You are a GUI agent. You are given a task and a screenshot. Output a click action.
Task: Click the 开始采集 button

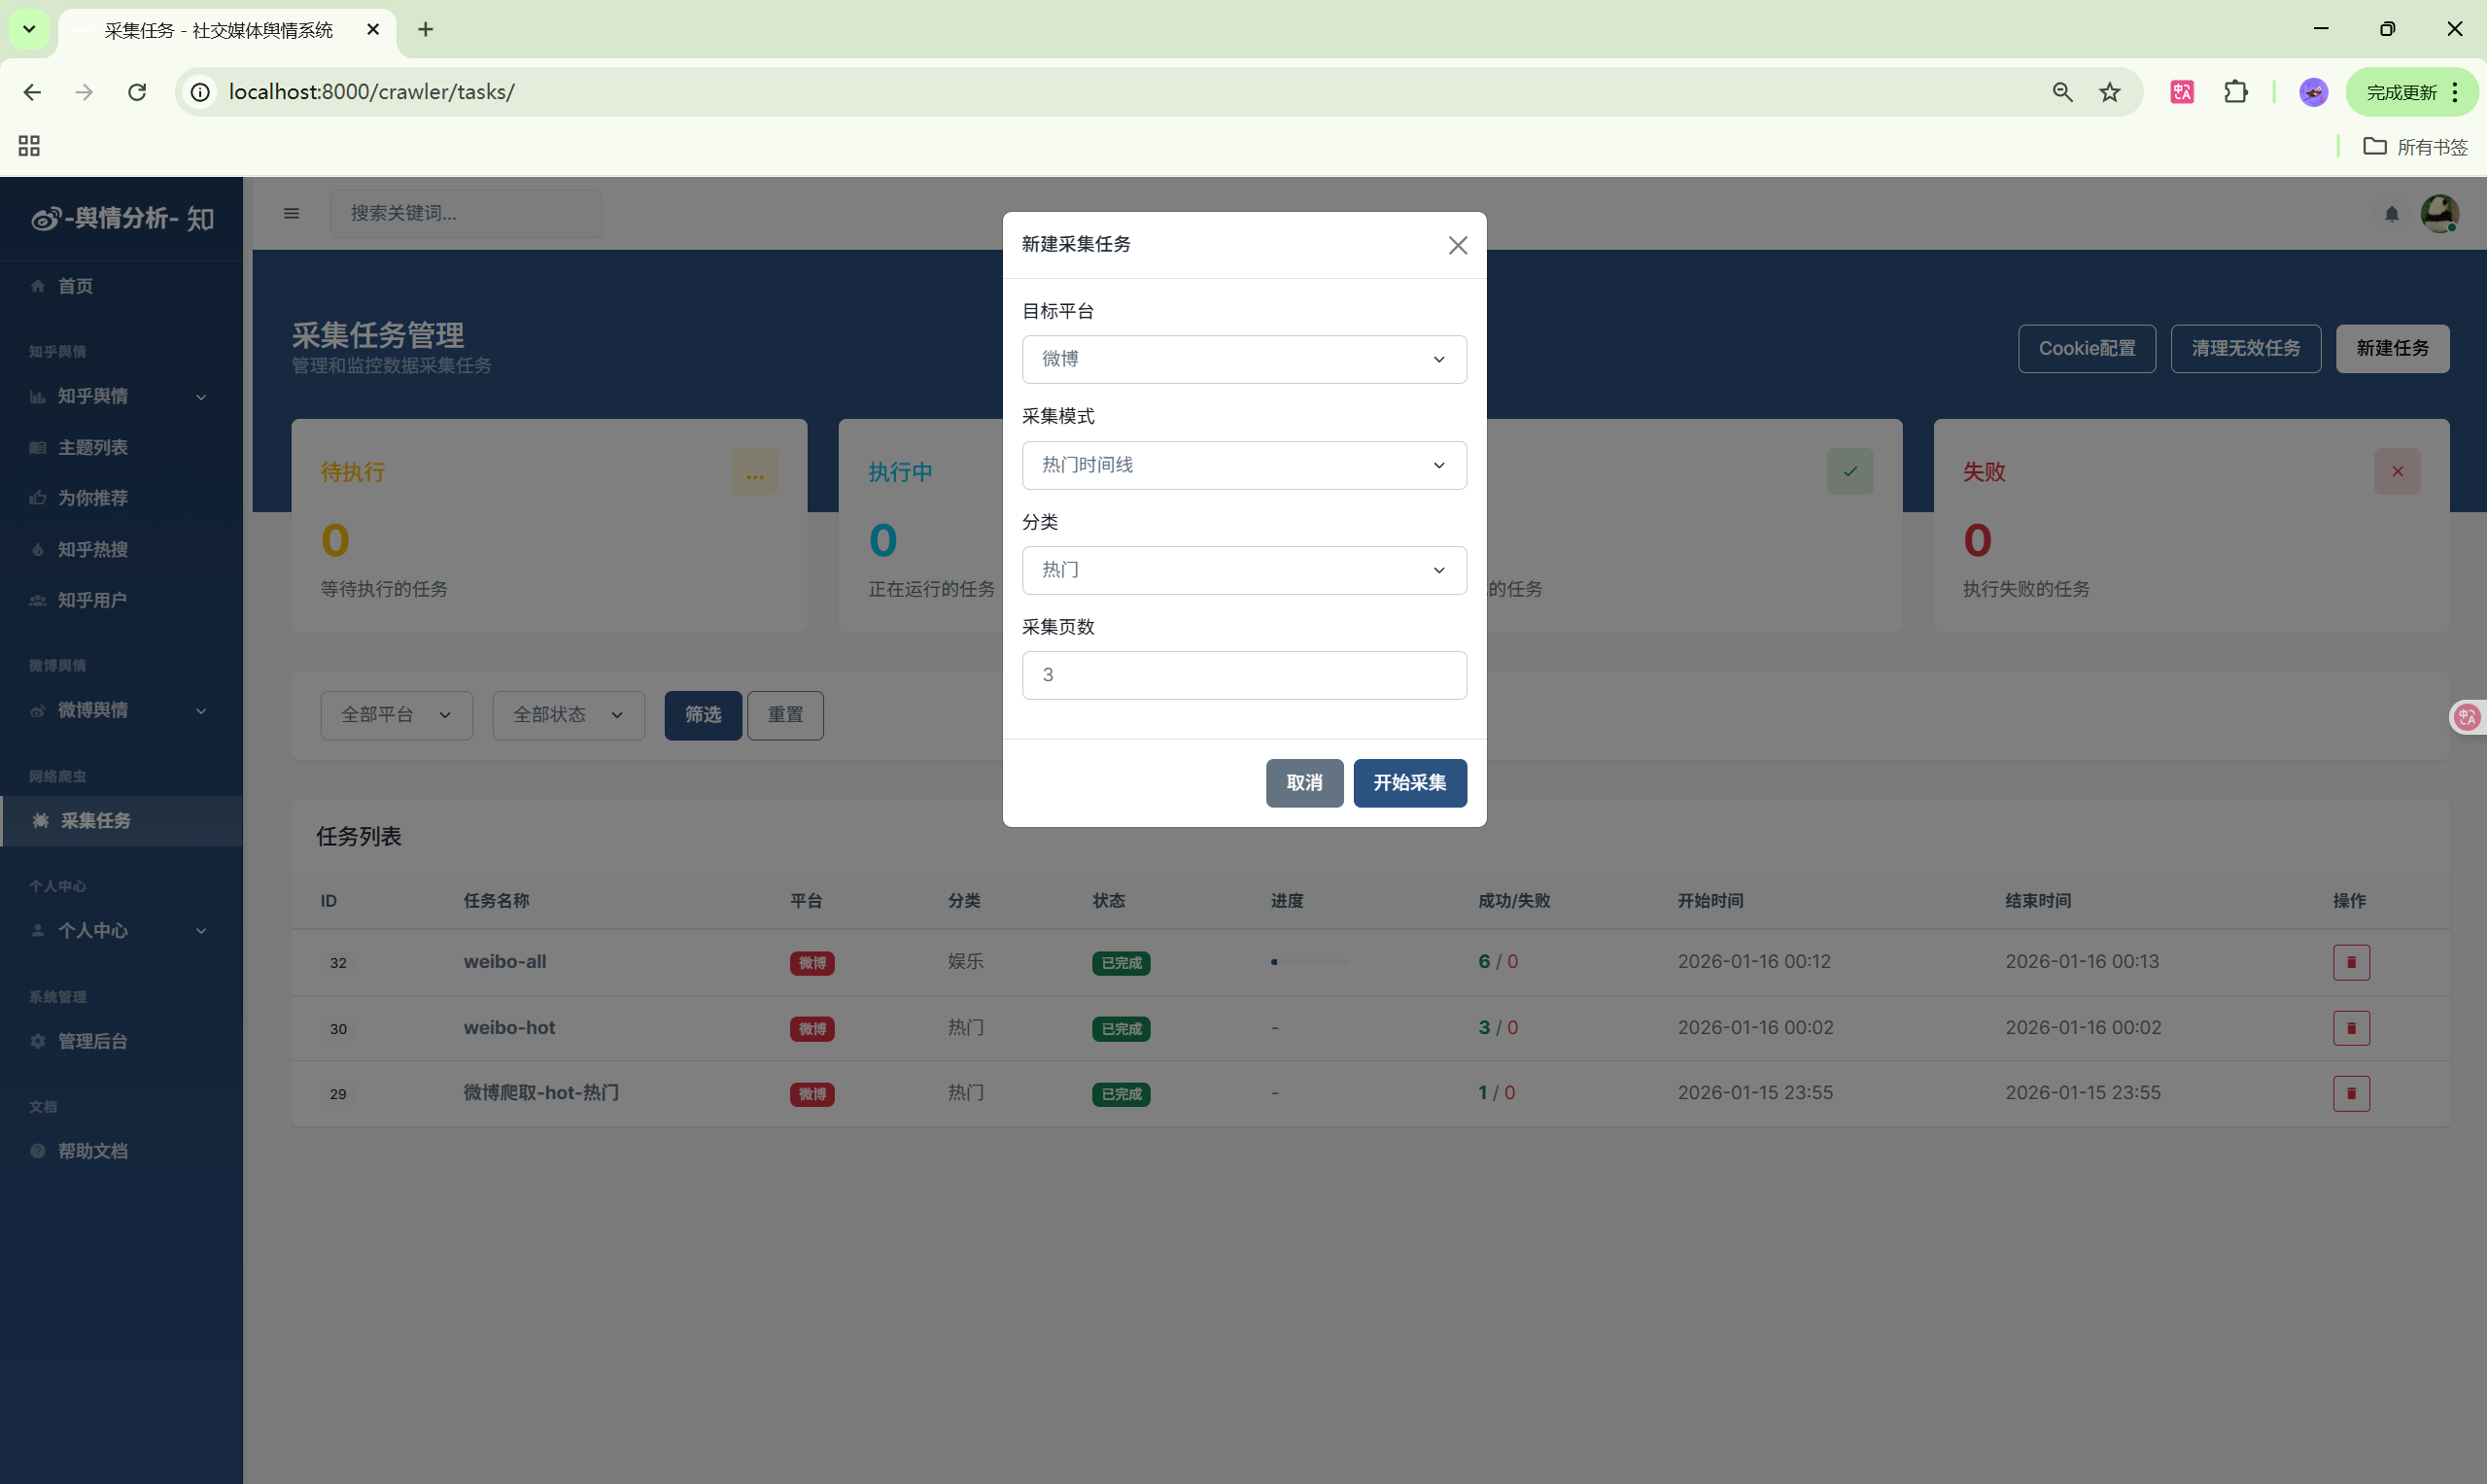(1409, 783)
